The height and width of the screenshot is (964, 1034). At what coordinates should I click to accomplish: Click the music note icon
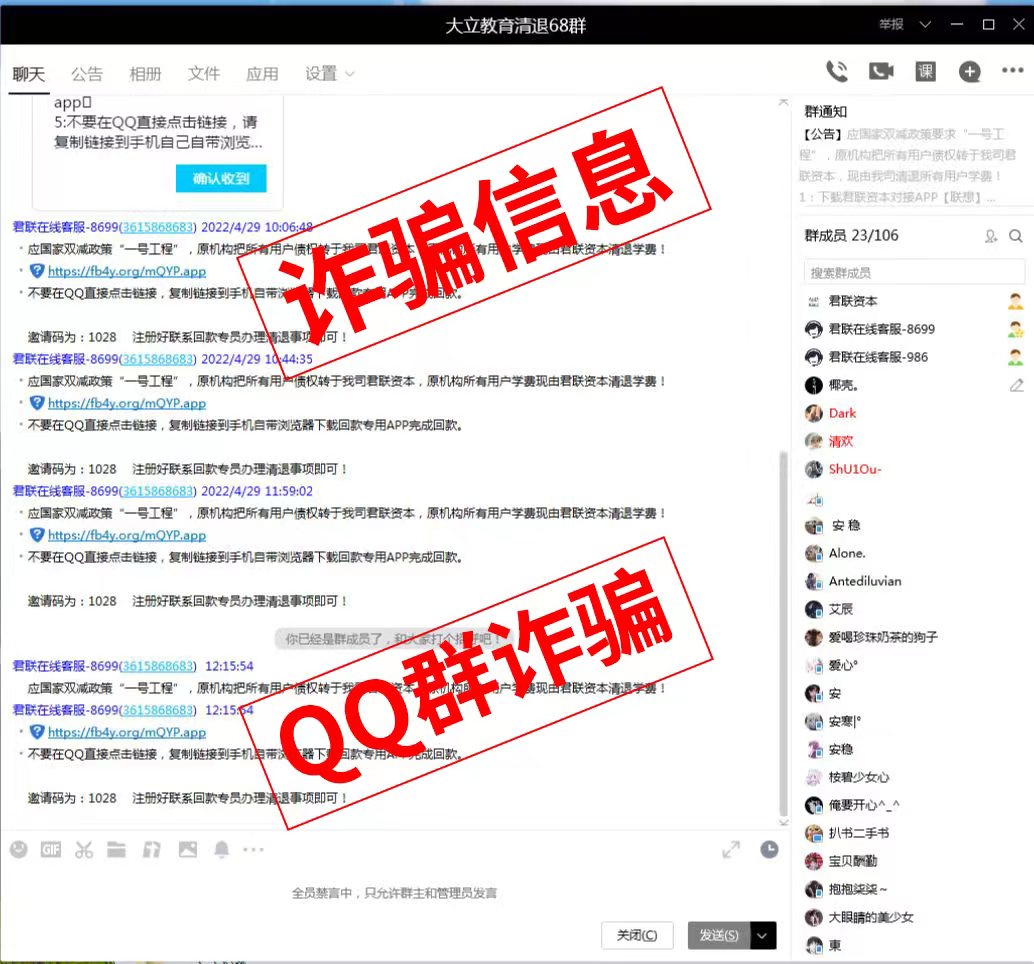tap(152, 849)
